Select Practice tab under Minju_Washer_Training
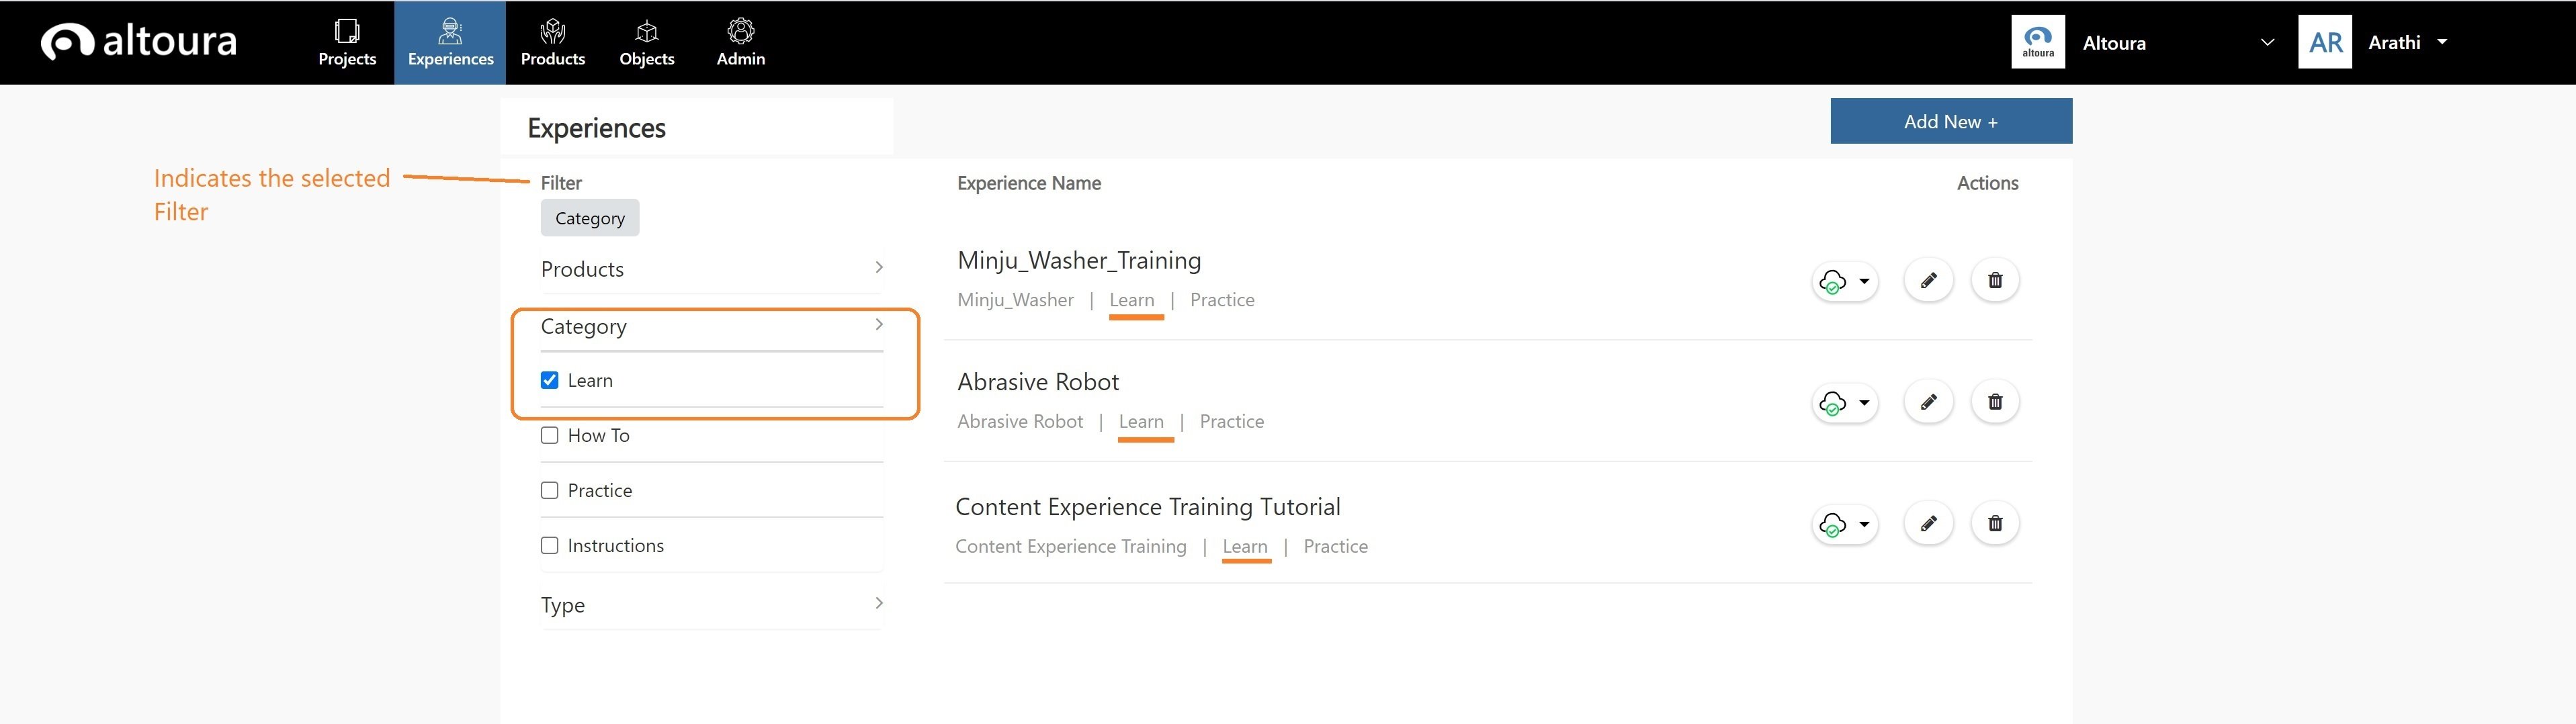This screenshot has width=2576, height=724. coord(1222,300)
